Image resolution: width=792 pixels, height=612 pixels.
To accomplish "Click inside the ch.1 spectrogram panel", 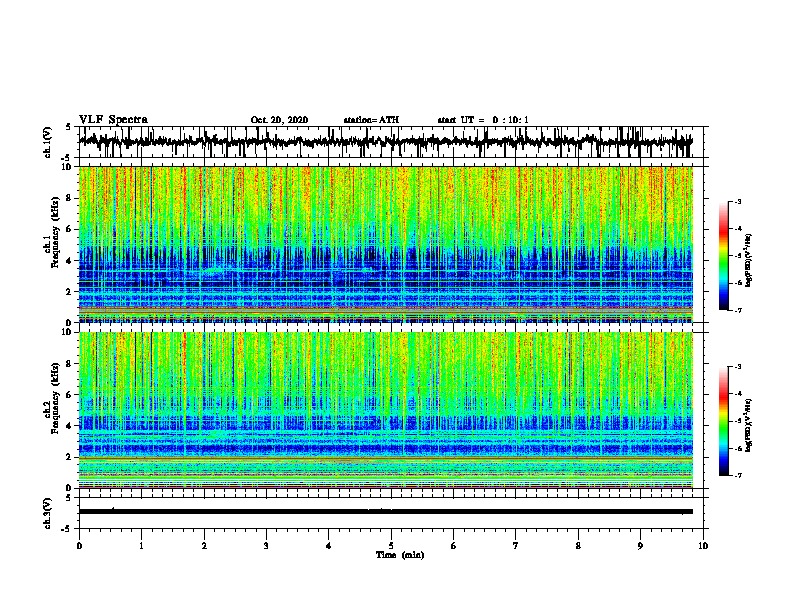I will coord(385,244).
